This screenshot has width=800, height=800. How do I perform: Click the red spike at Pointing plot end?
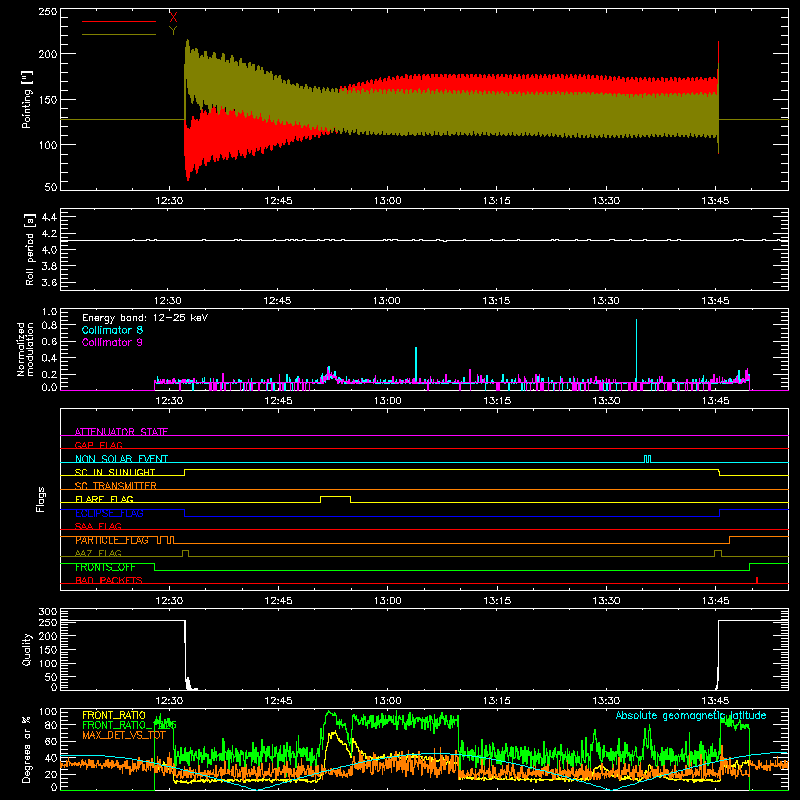(x=718, y=54)
